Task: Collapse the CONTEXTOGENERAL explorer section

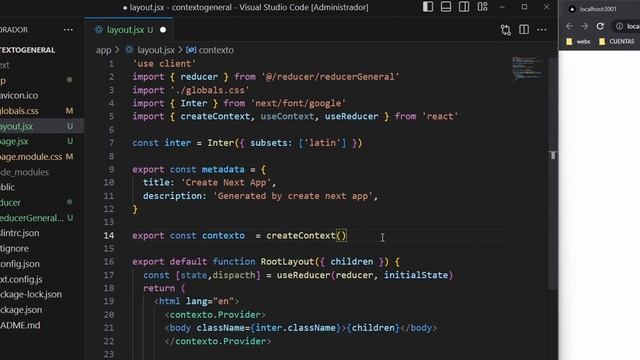Action: (28, 50)
